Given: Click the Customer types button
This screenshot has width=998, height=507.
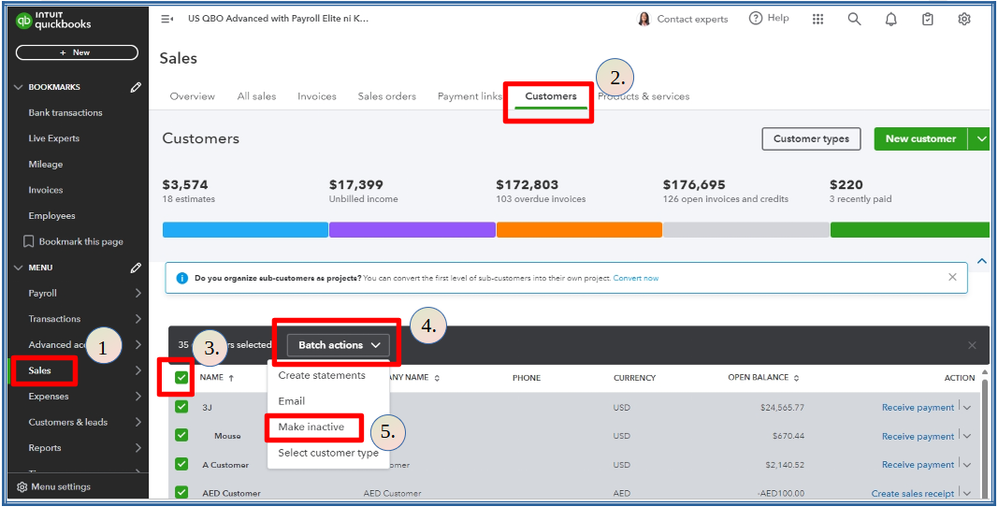Looking at the screenshot, I should [811, 139].
